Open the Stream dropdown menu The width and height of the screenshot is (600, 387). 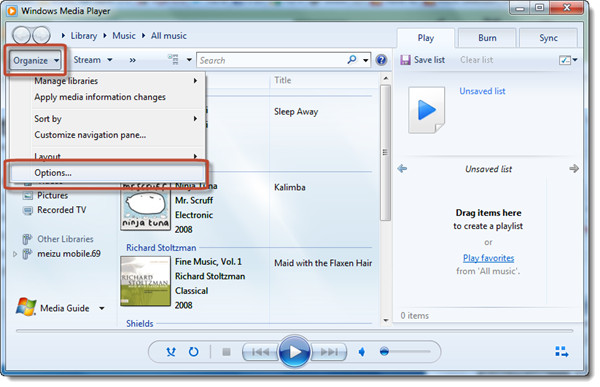pos(93,60)
